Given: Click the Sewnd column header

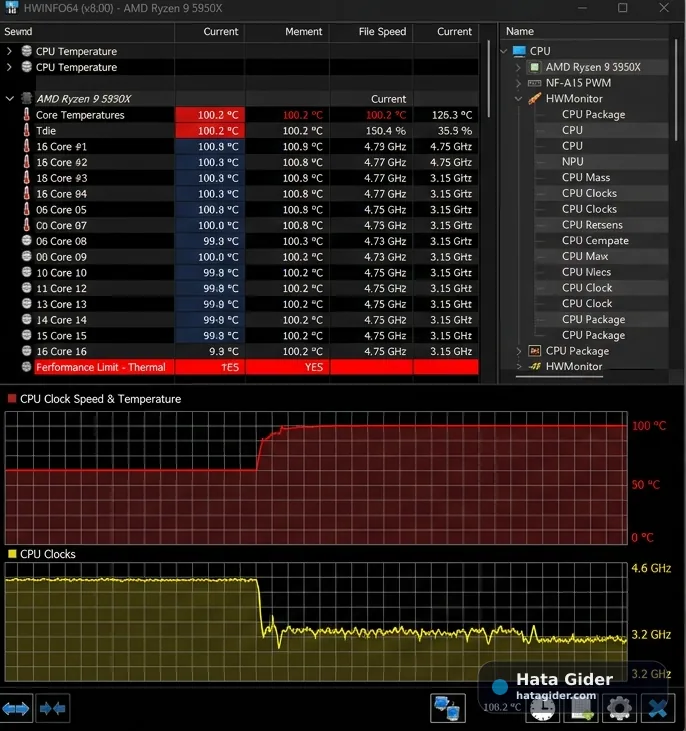Looking at the screenshot, I should click(18, 31).
